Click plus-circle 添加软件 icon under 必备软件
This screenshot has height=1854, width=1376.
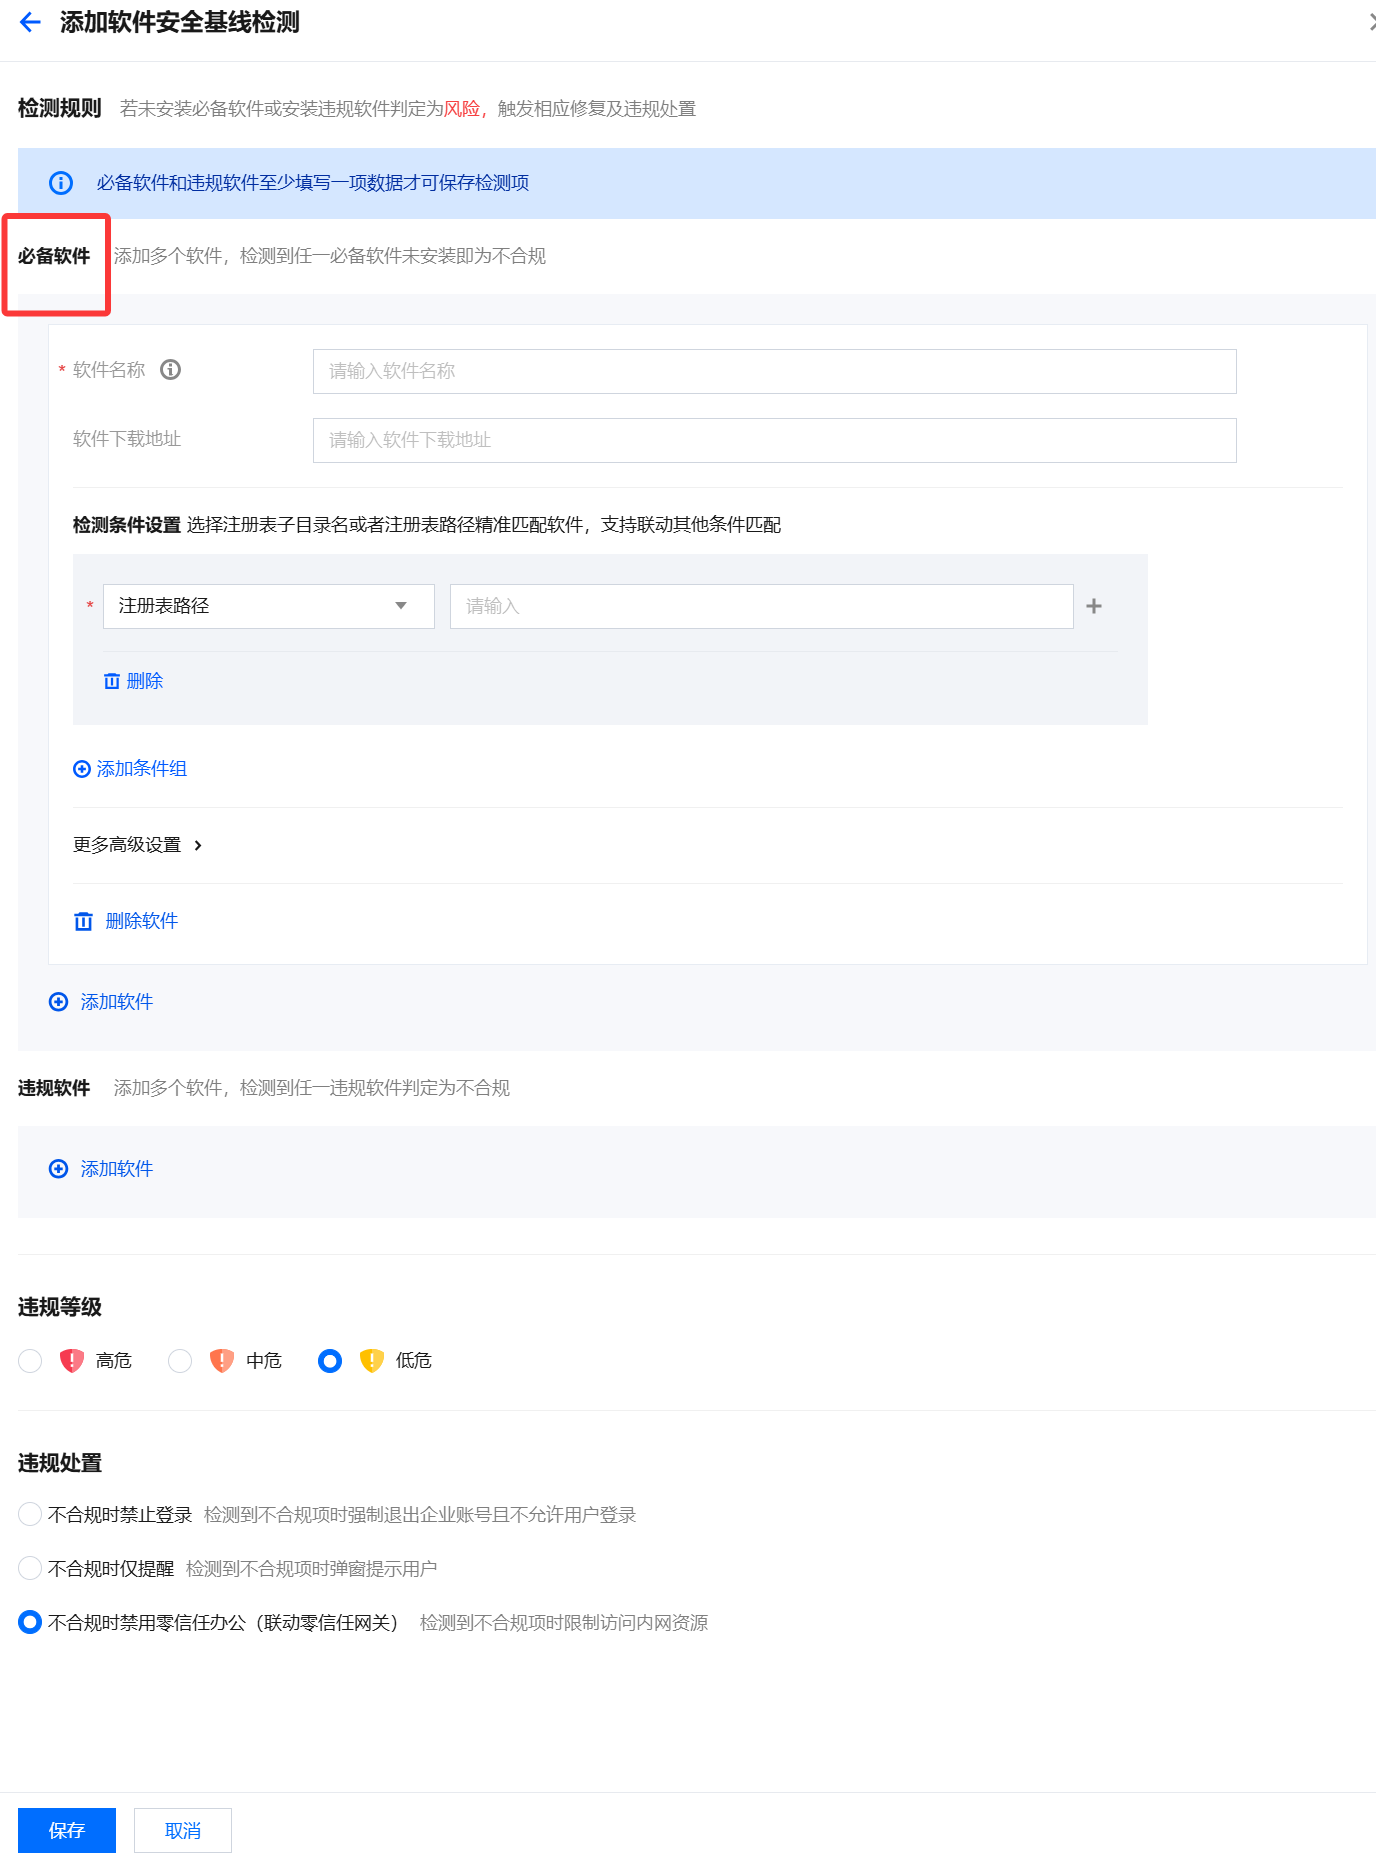59,1002
